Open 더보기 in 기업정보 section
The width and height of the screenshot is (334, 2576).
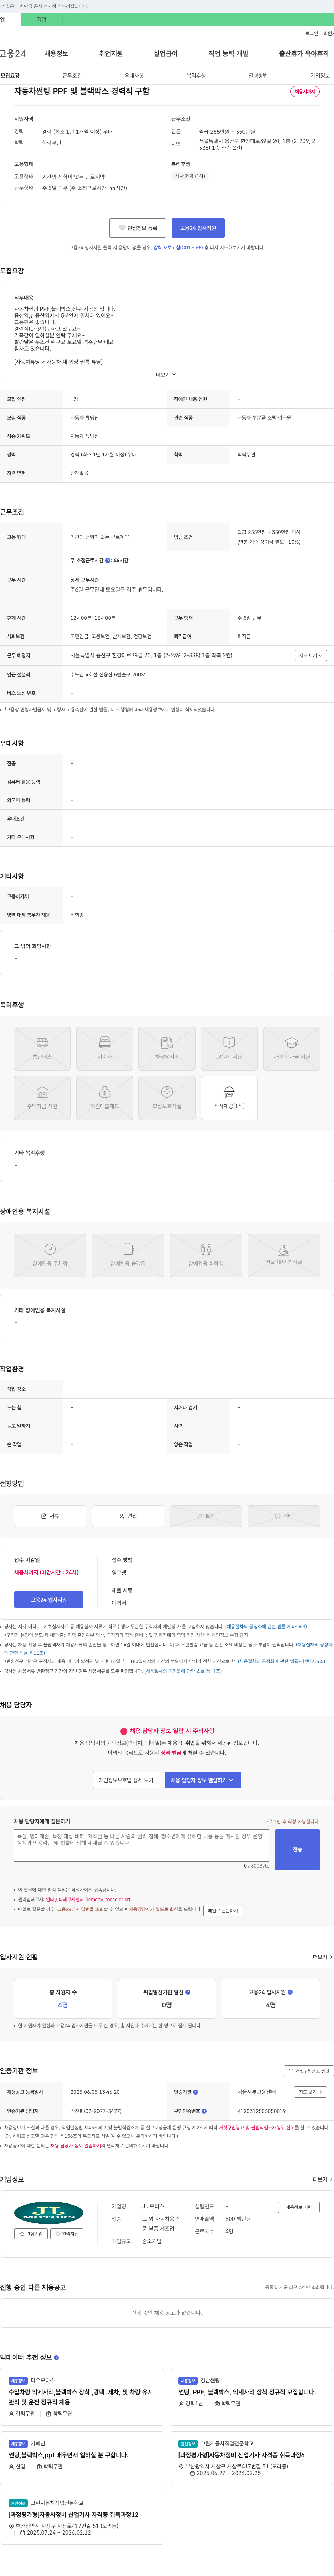(322, 2179)
